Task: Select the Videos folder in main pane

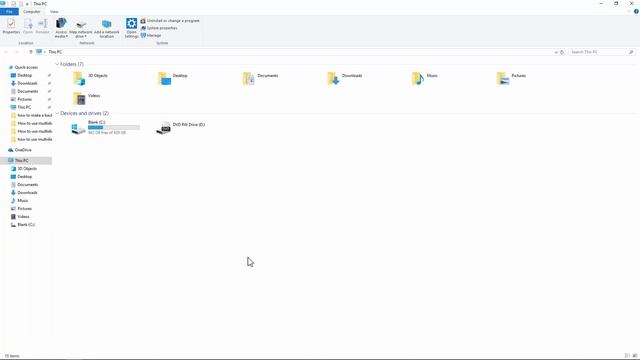Action: pyautogui.click(x=87, y=98)
